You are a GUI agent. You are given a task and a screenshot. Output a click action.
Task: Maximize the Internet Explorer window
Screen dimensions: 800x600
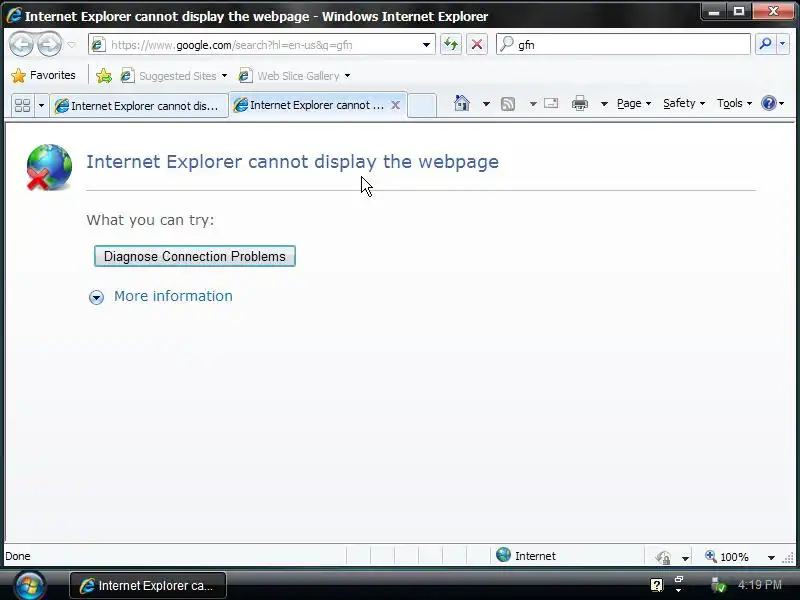[738, 11]
